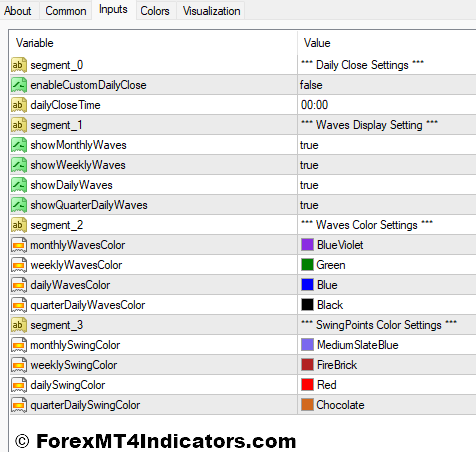The width and height of the screenshot is (476, 452).
Task: Click the boolean icon next to enableCustomDailyClose
Action: click(19, 85)
